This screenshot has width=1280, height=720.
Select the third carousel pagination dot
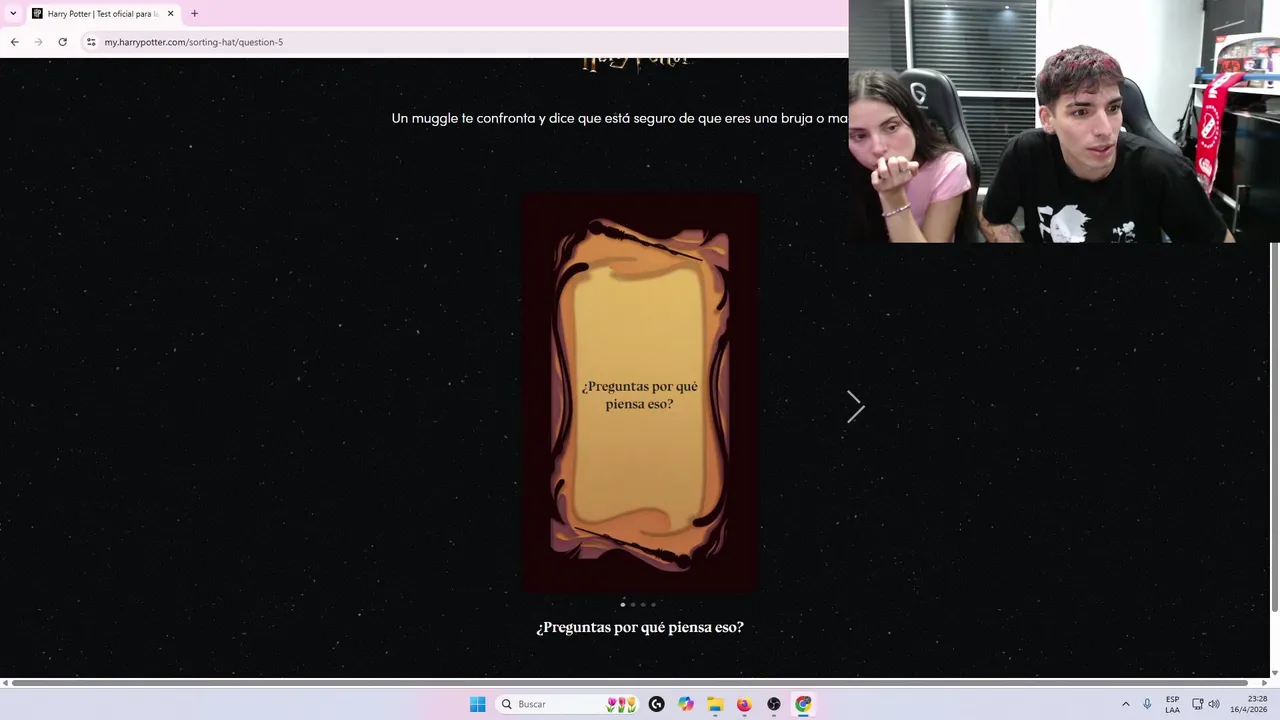[643, 604]
